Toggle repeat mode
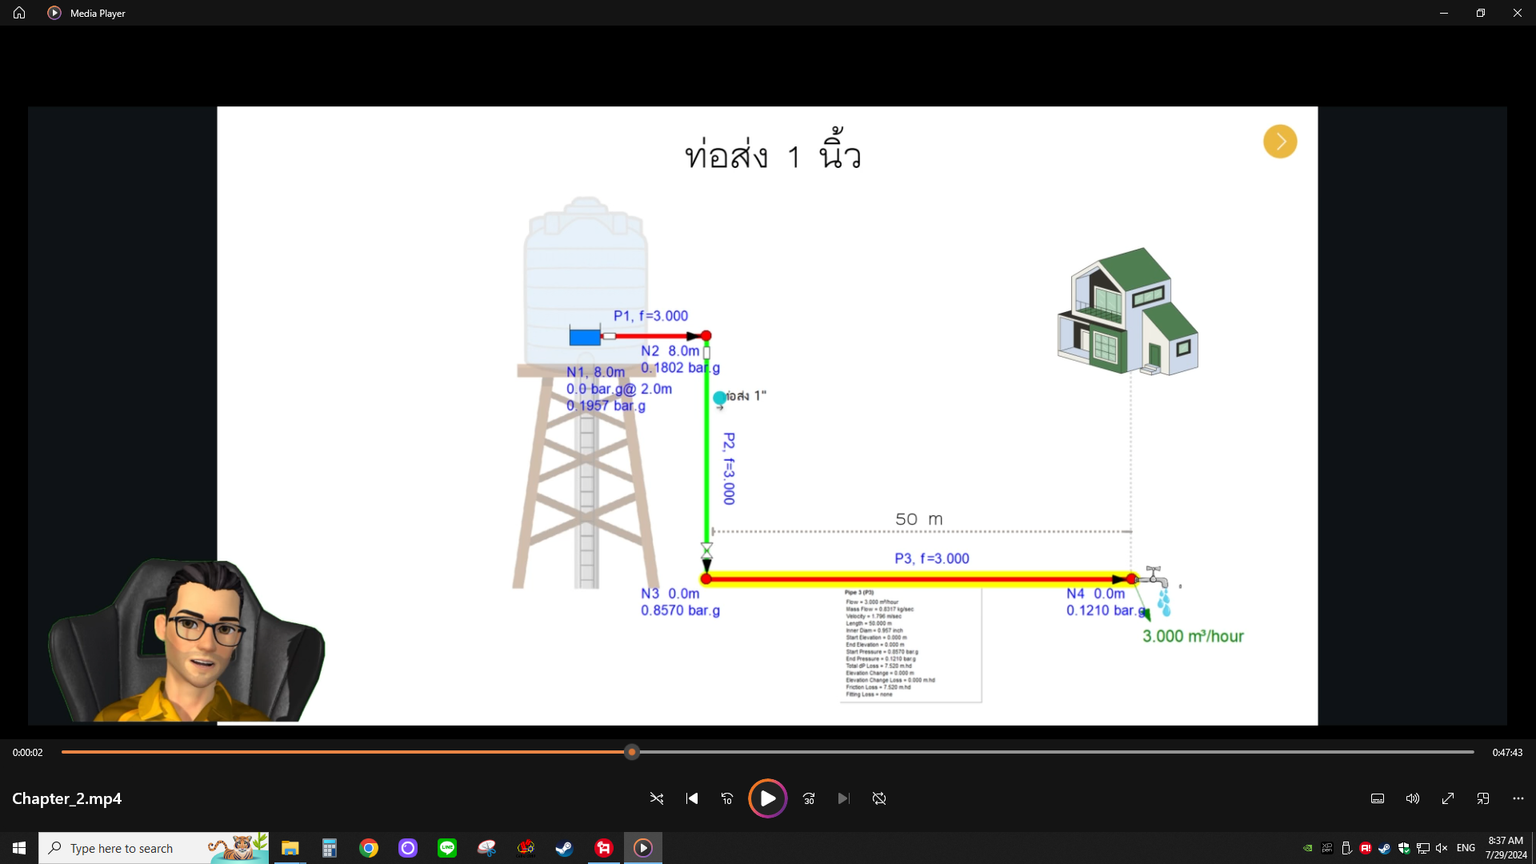Image resolution: width=1536 pixels, height=864 pixels. pyautogui.click(x=879, y=798)
